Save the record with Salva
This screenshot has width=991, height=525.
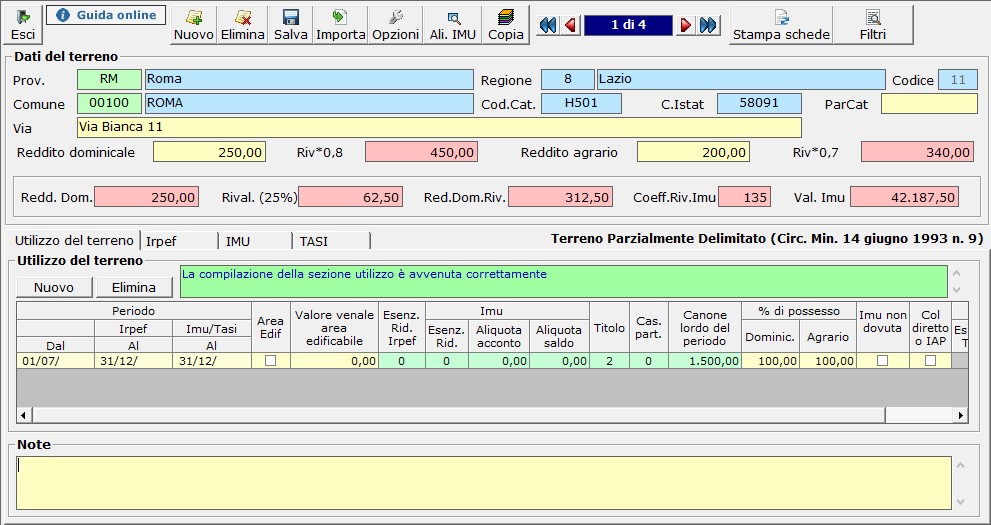click(x=290, y=24)
